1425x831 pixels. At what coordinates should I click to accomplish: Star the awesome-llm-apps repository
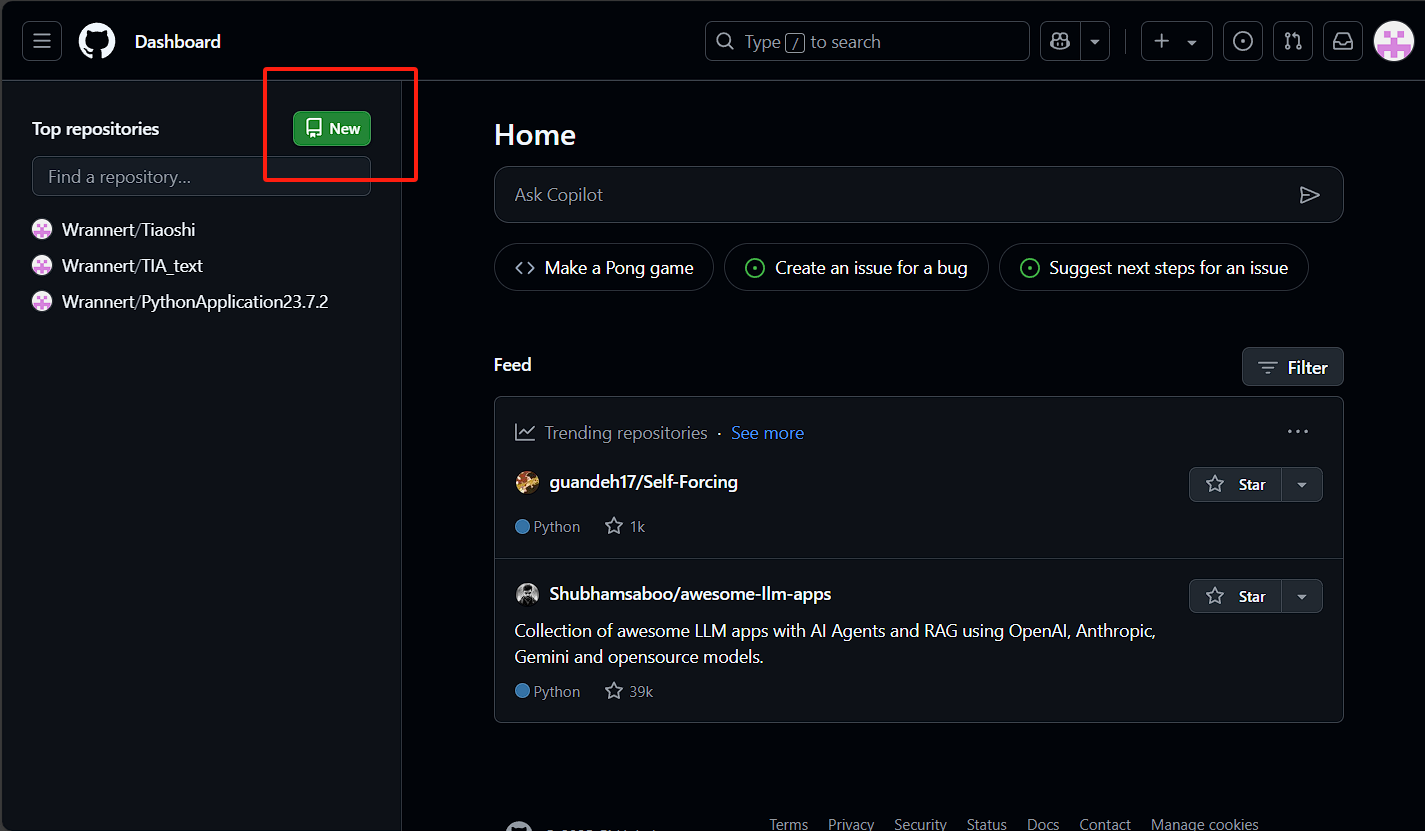pyautogui.click(x=1235, y=596)
